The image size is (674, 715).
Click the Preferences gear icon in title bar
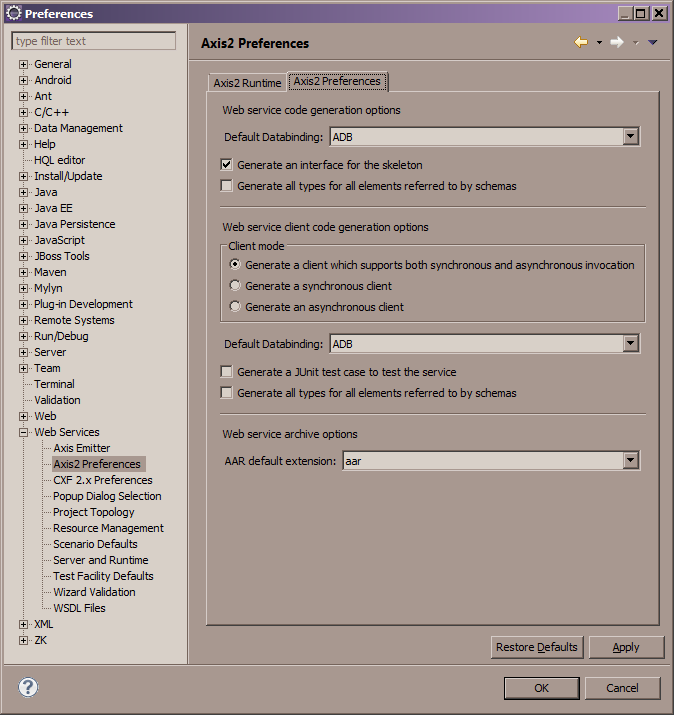tap(13, 13)
